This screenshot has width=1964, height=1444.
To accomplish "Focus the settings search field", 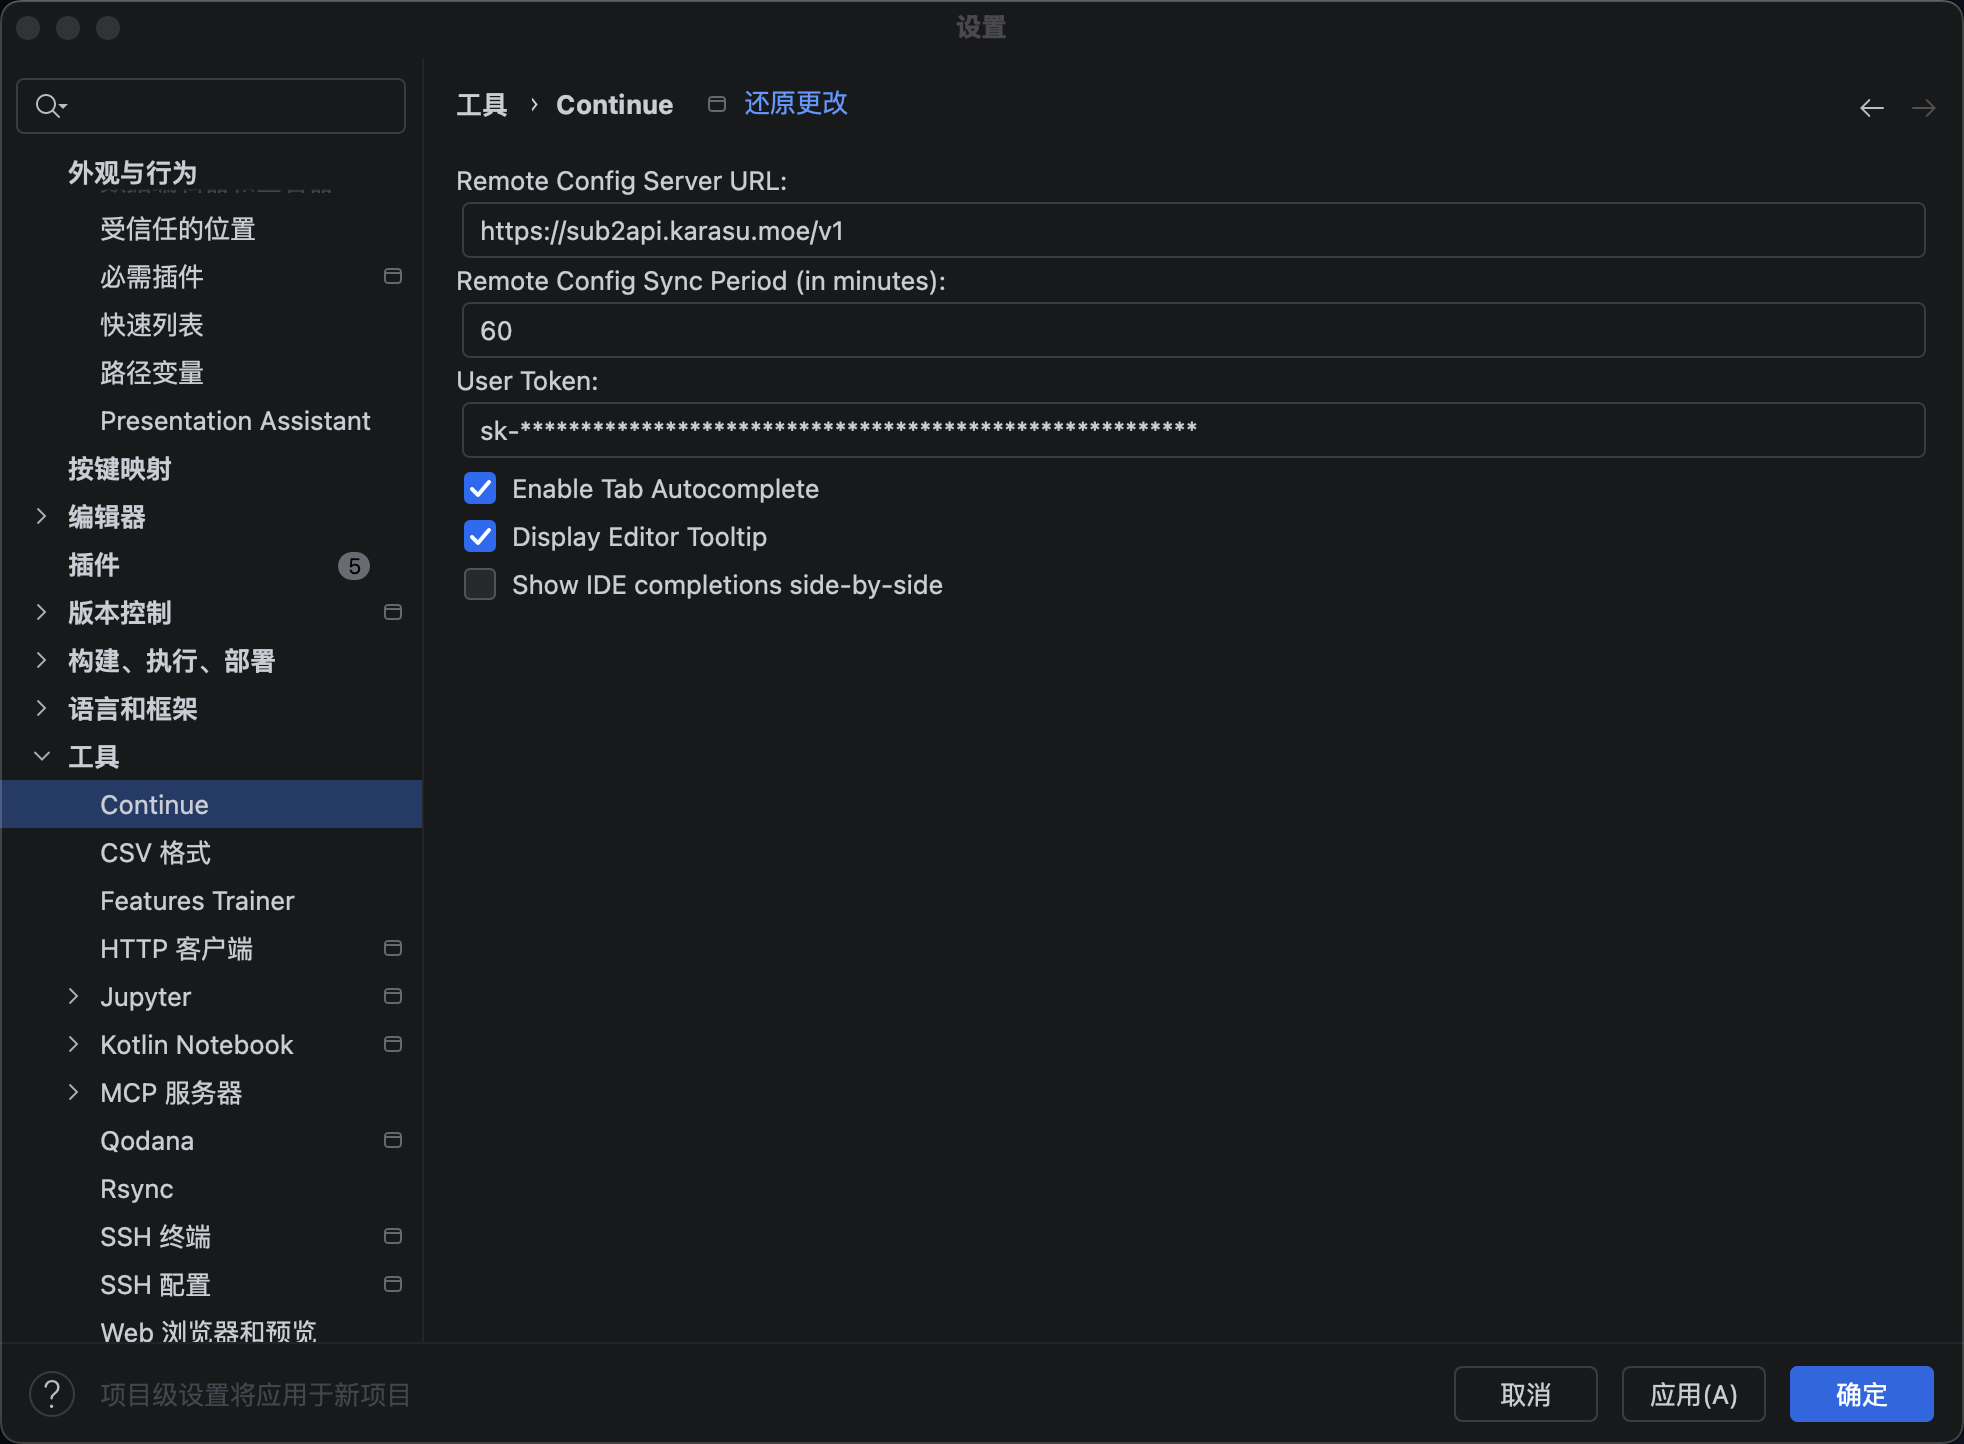I will (211, 105).
